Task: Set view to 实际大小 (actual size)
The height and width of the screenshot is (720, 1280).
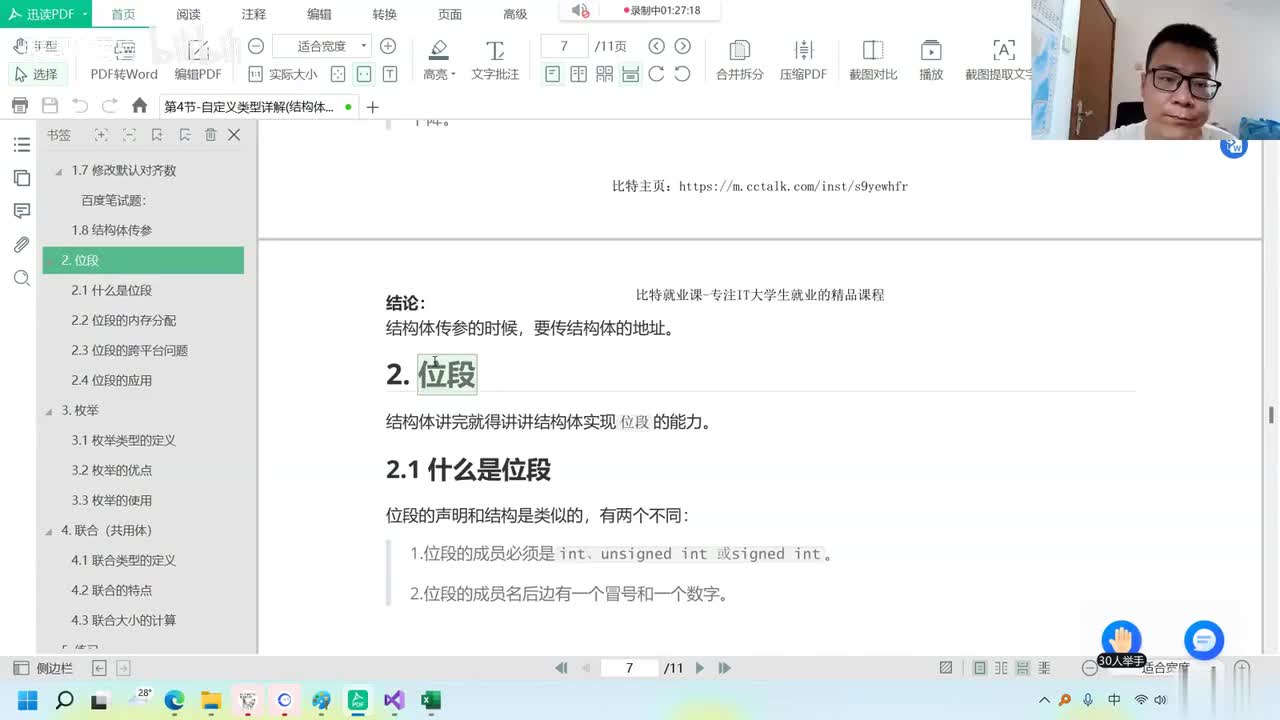Action: coord(282,74)
